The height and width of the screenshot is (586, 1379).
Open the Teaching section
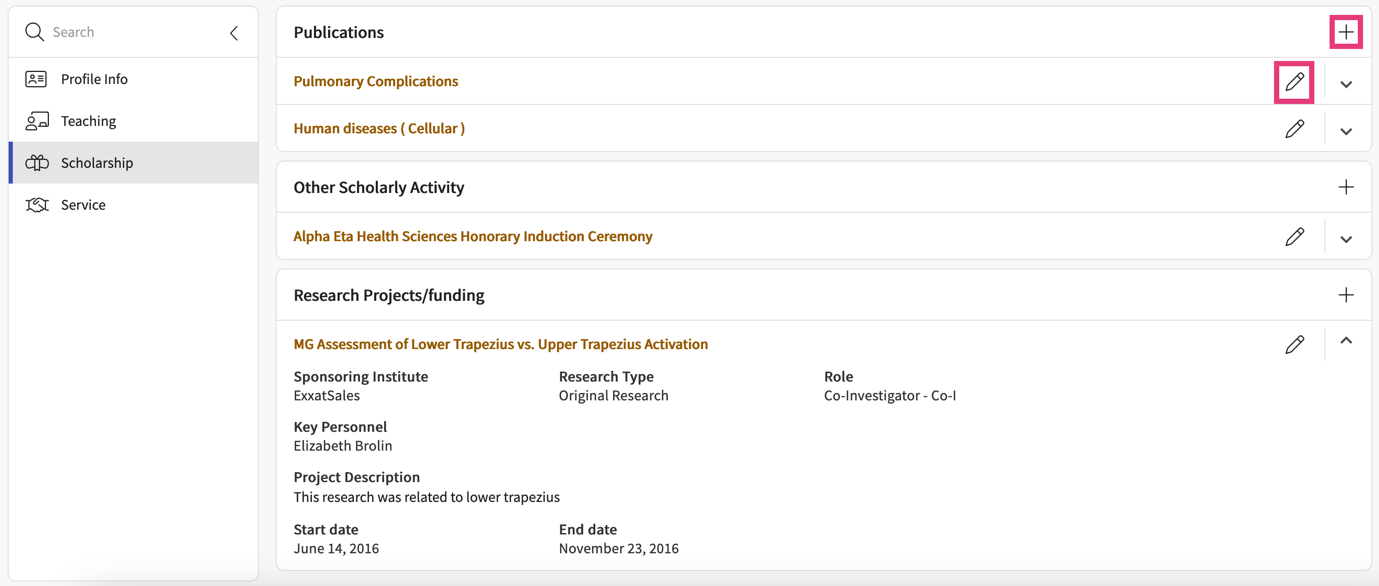coord(133,121)
